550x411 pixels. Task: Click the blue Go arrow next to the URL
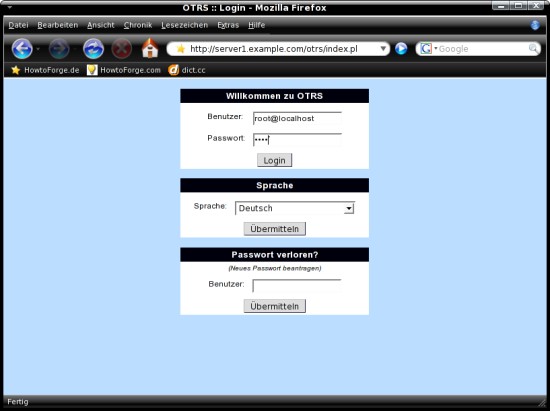(401, 48)
